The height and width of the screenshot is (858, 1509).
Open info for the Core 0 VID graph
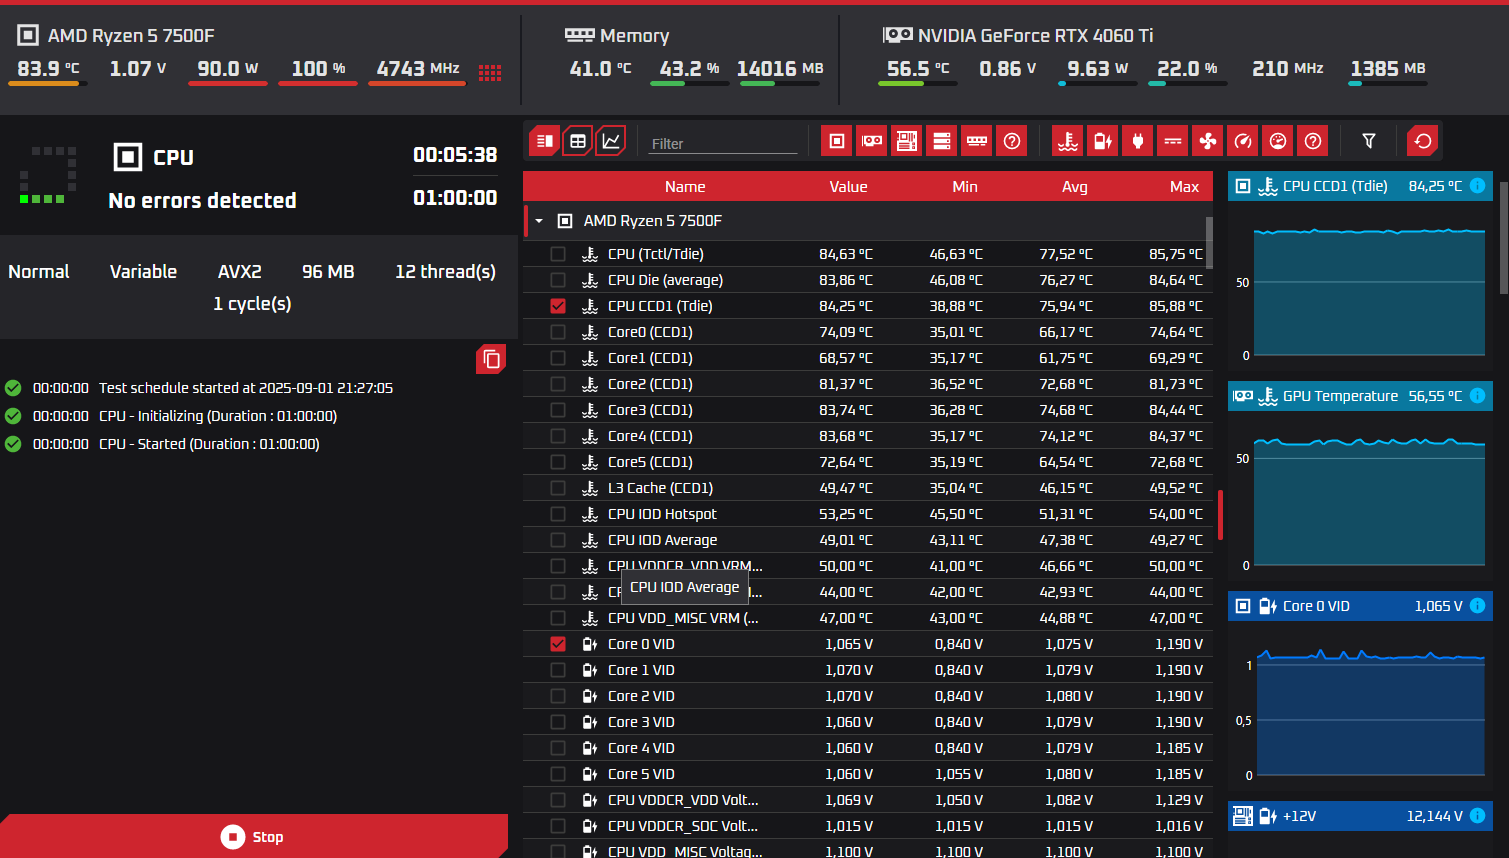pyautogui.click(x=1477, y=606)
